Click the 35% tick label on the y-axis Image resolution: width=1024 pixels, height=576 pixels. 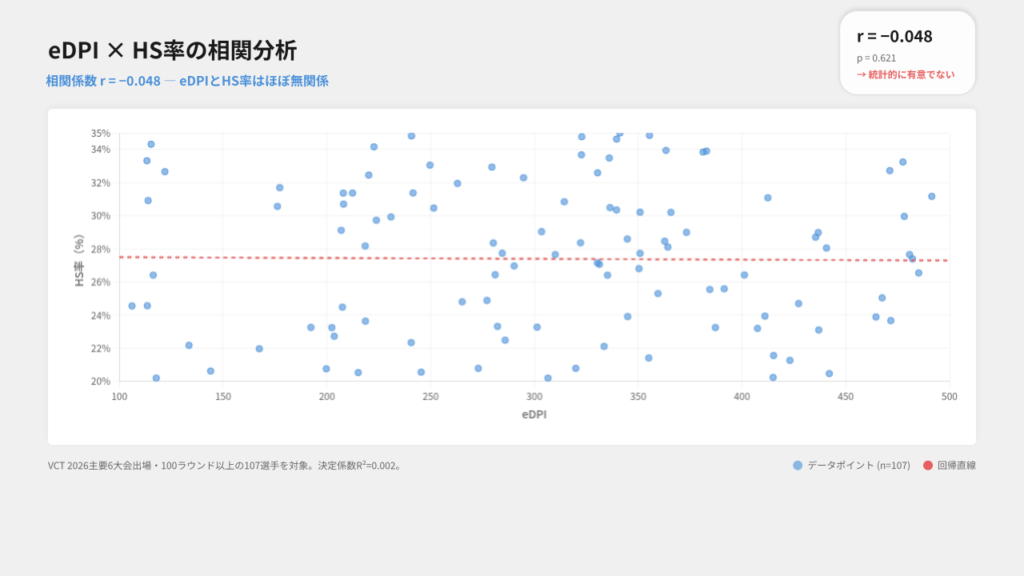click(x=100, y=133)
